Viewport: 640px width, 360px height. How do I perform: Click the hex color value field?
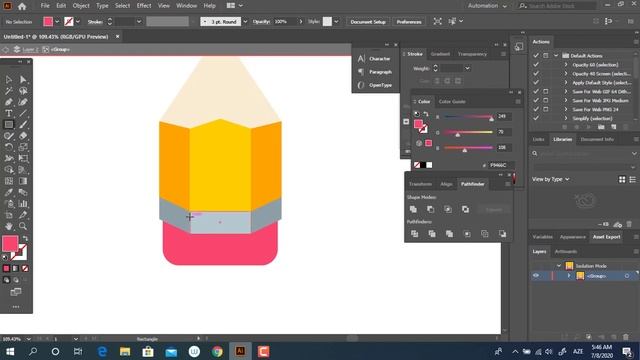(500, 165)
